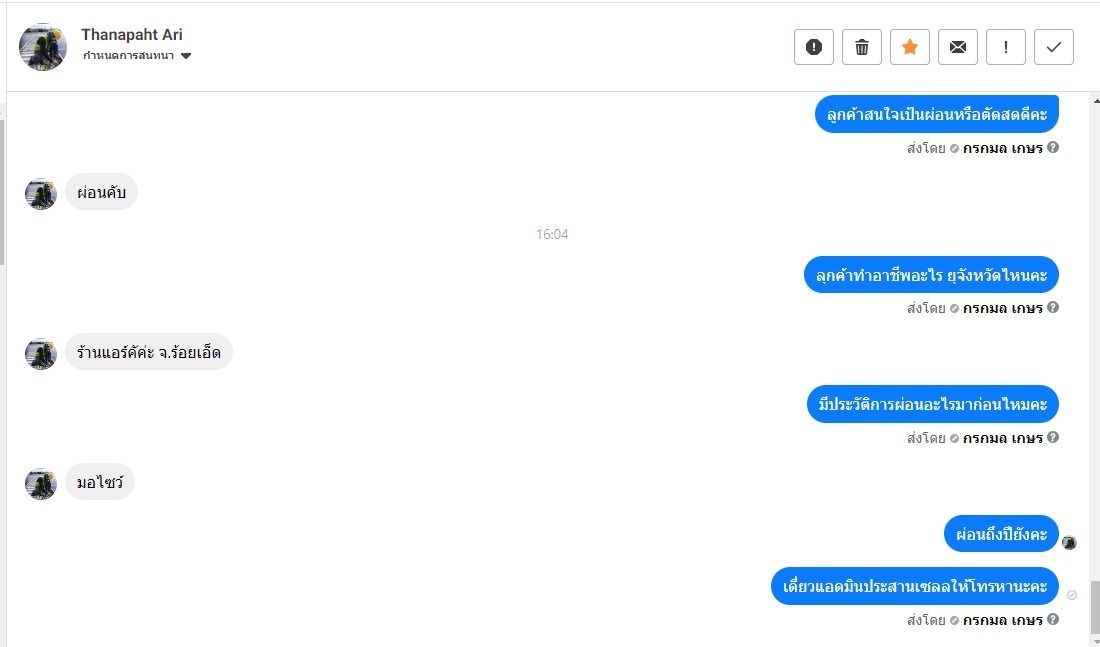This screenshot has height=647, width=1100.
Task: Open the กำหนดการสนทนา dropdown arrow
Action: coord(186,56)
